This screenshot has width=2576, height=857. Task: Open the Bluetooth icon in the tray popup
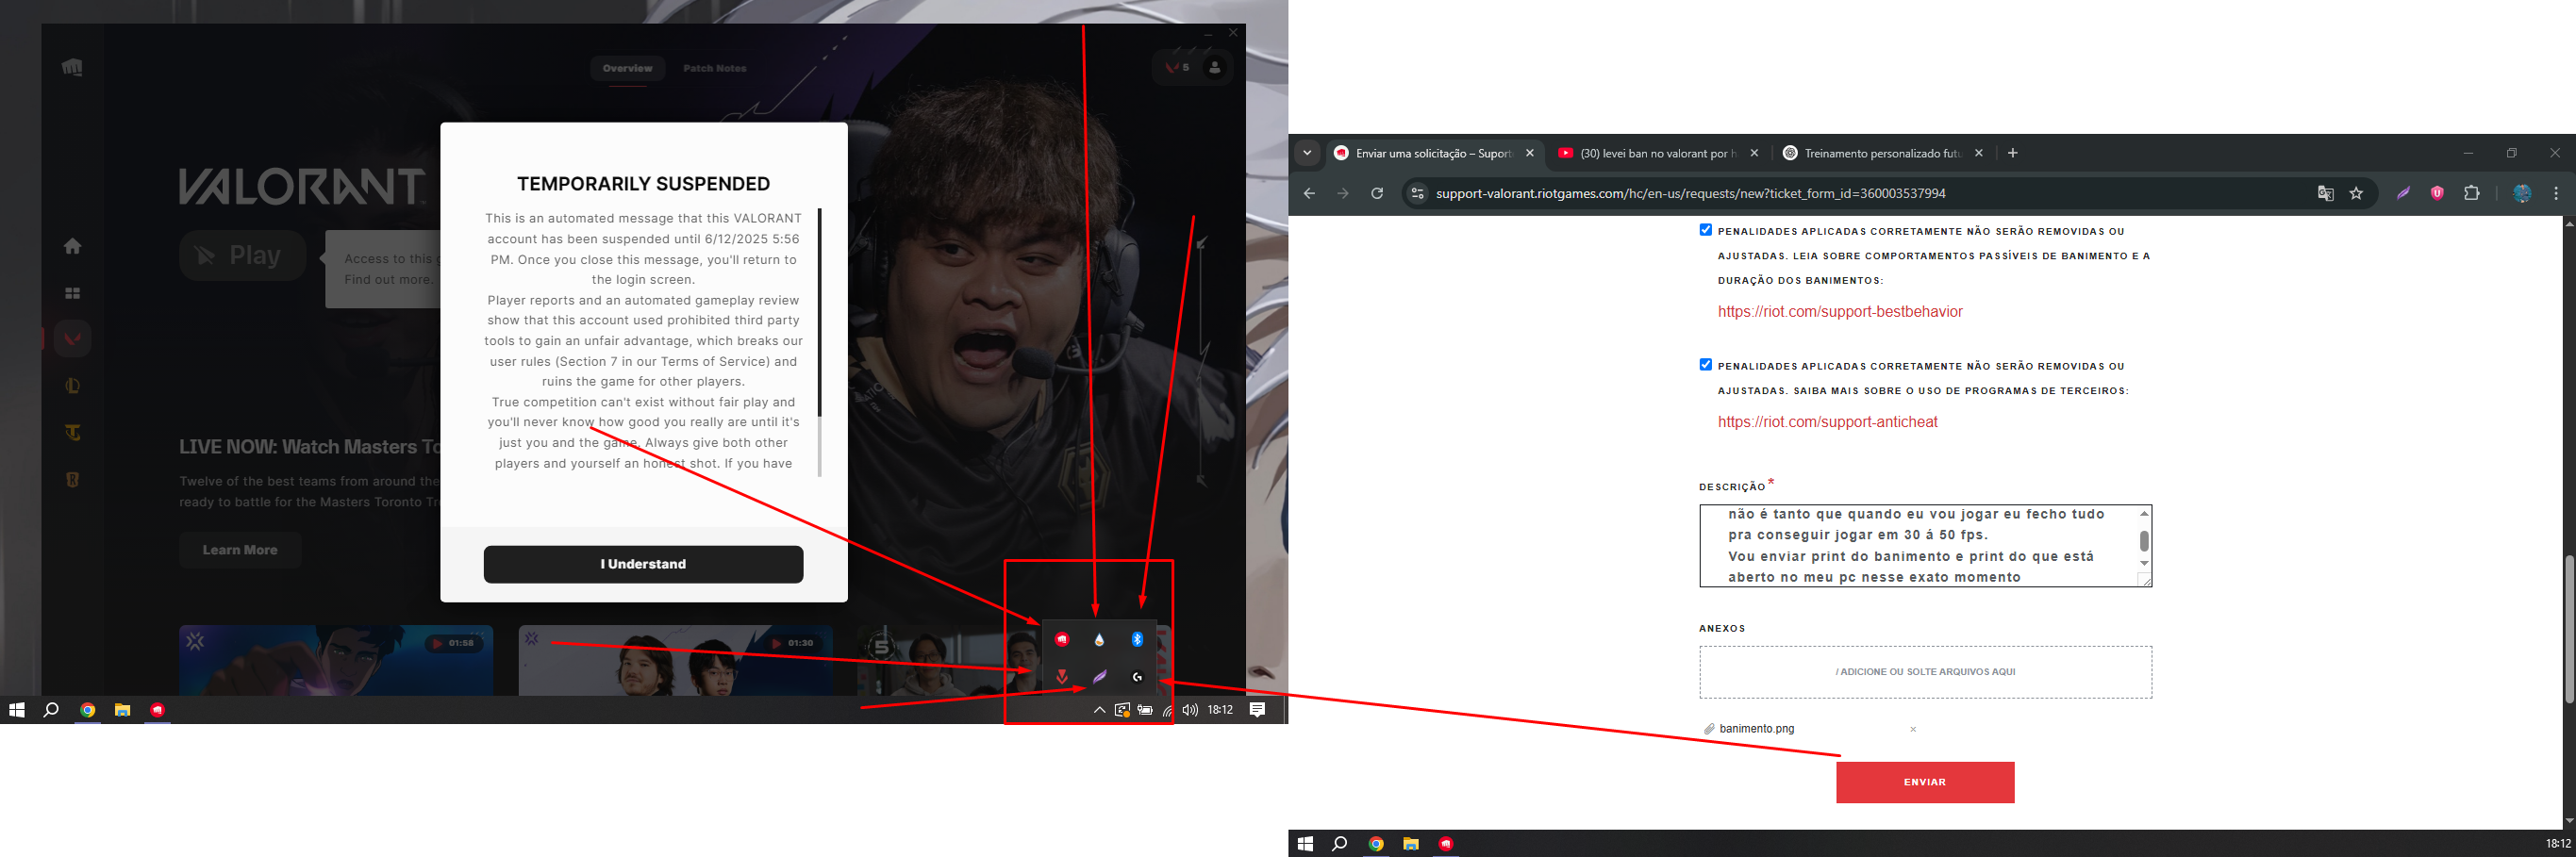1137,639
